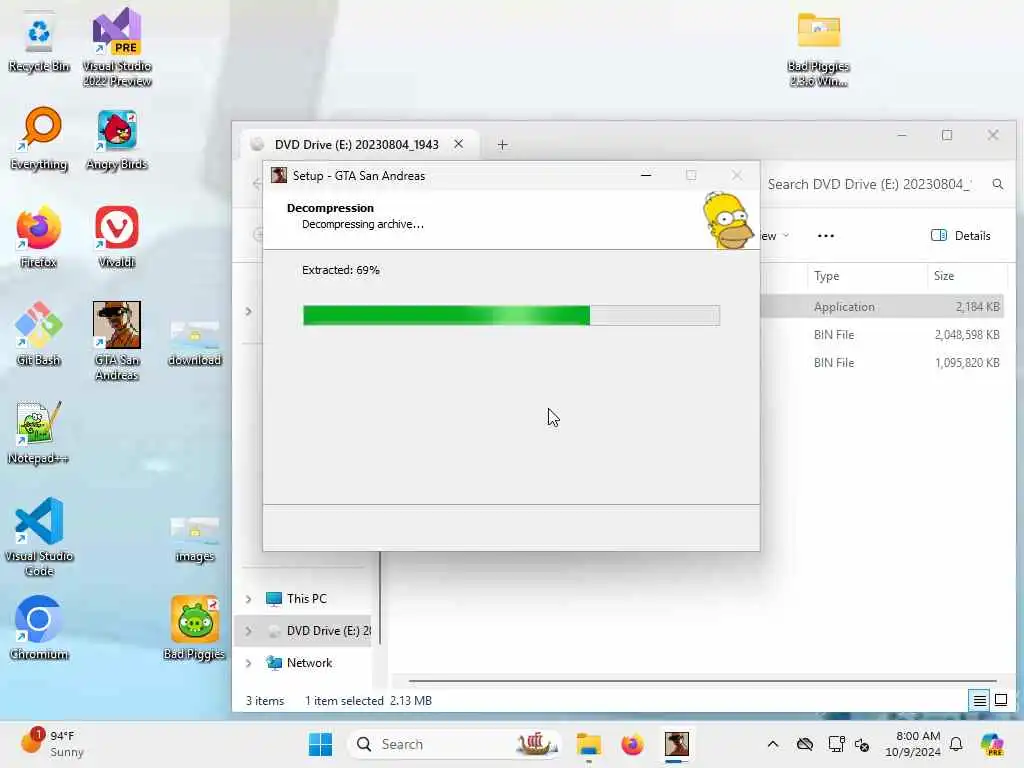Screen dimensions: 1024x768
Task: Expand the DVD Drive (E:) tree node
Action: pyautogui.click(x=249, y=631)
